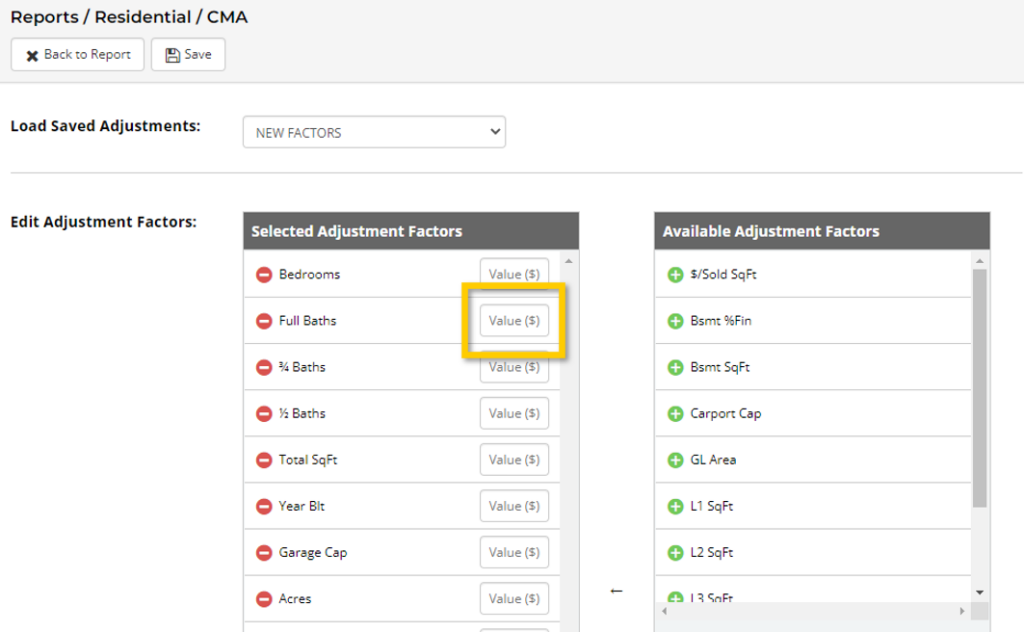The height and width of the screenshot is (632, 1024).
Task: Click scroll down arrow in Available Factors list
Action: [x=980, y=593]
